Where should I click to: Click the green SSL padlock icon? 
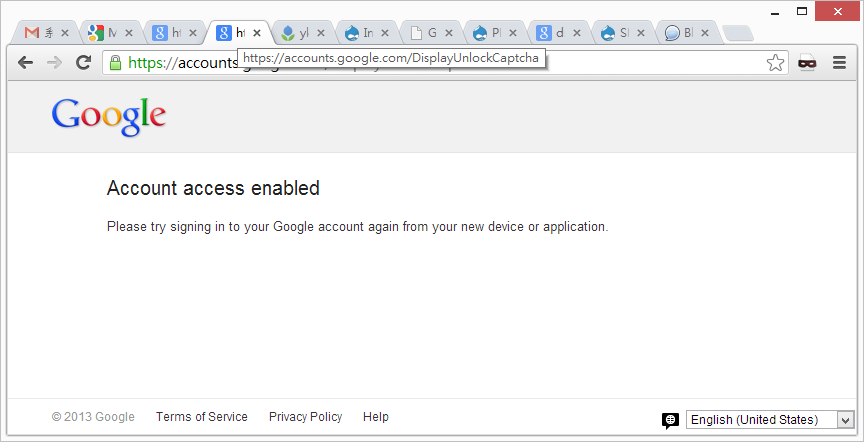[115, 63]
